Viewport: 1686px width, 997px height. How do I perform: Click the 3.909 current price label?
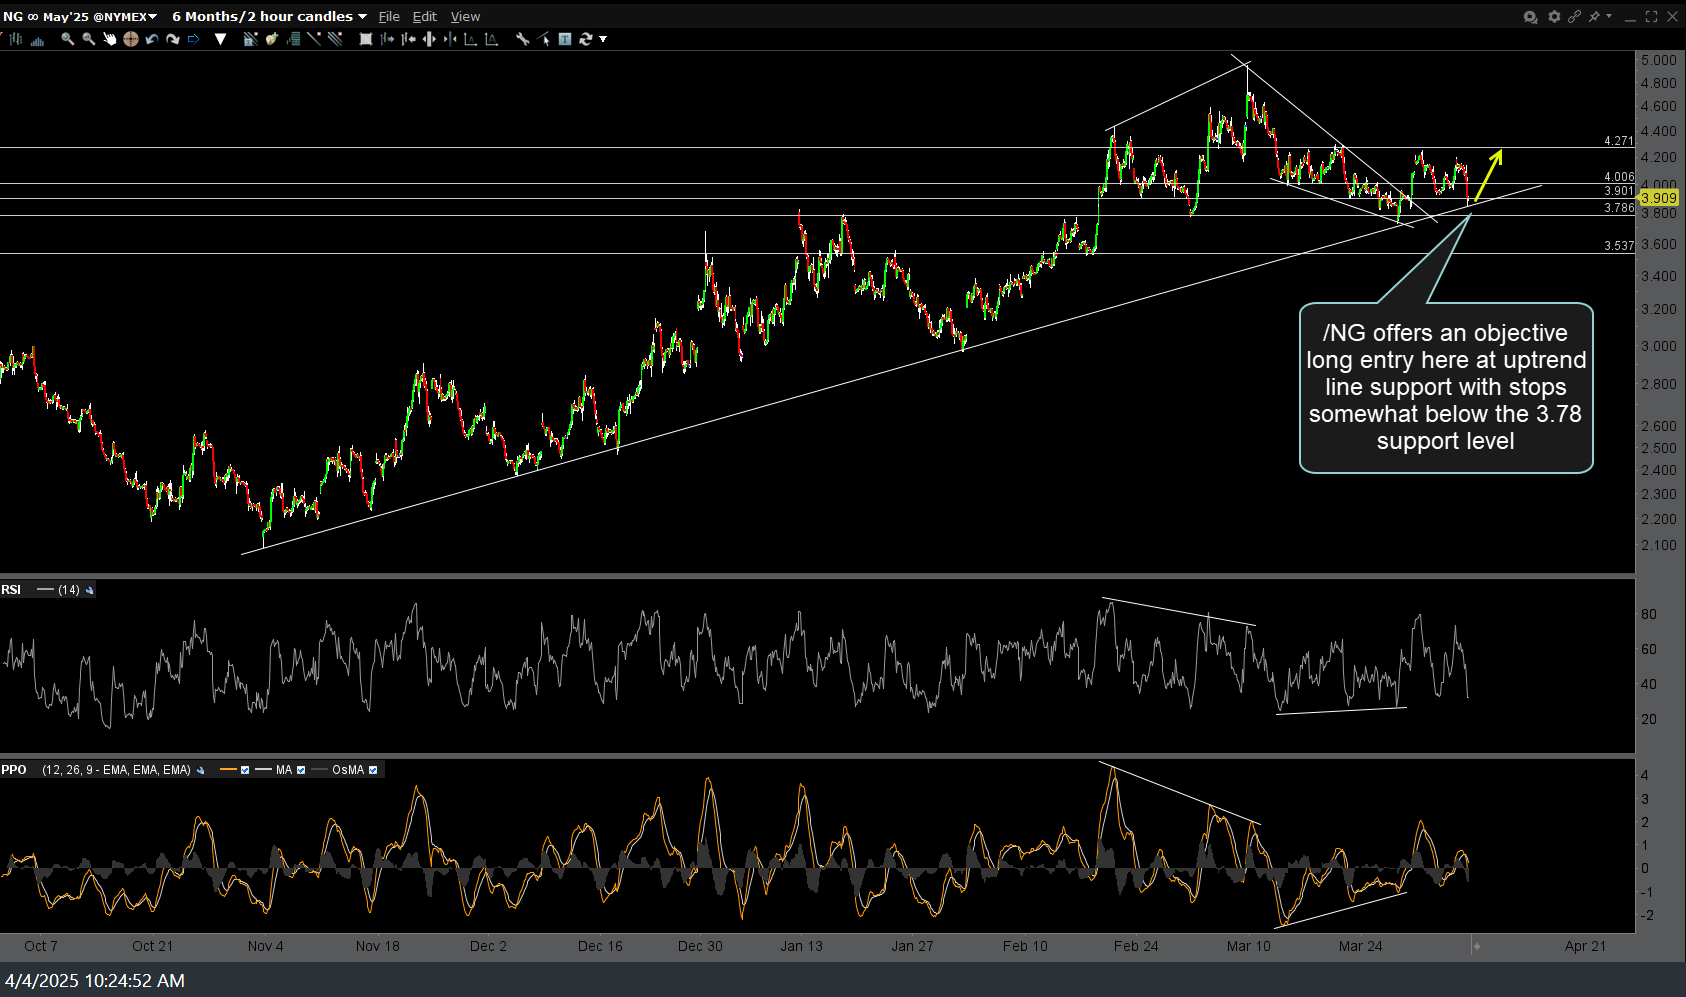1658,198
